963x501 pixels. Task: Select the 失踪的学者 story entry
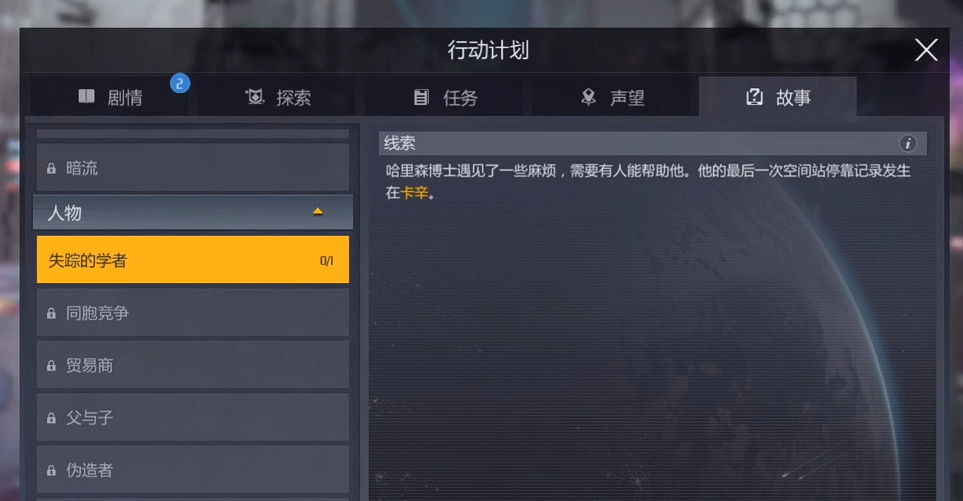[x=193, y=260]
